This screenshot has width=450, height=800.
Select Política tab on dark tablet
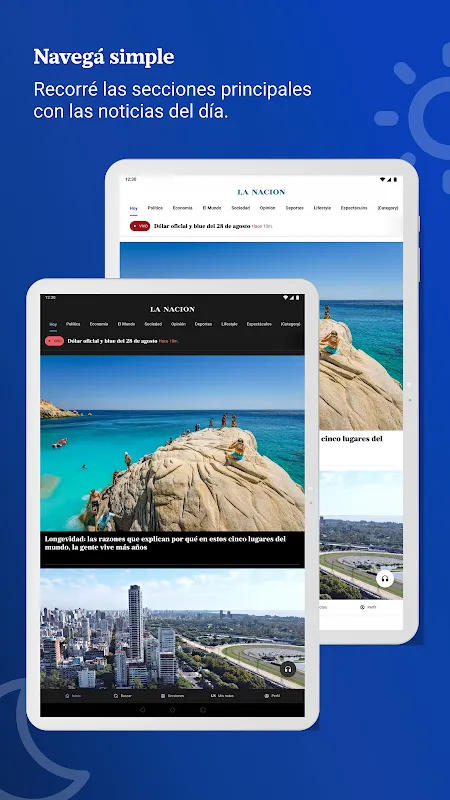point(73,324)
